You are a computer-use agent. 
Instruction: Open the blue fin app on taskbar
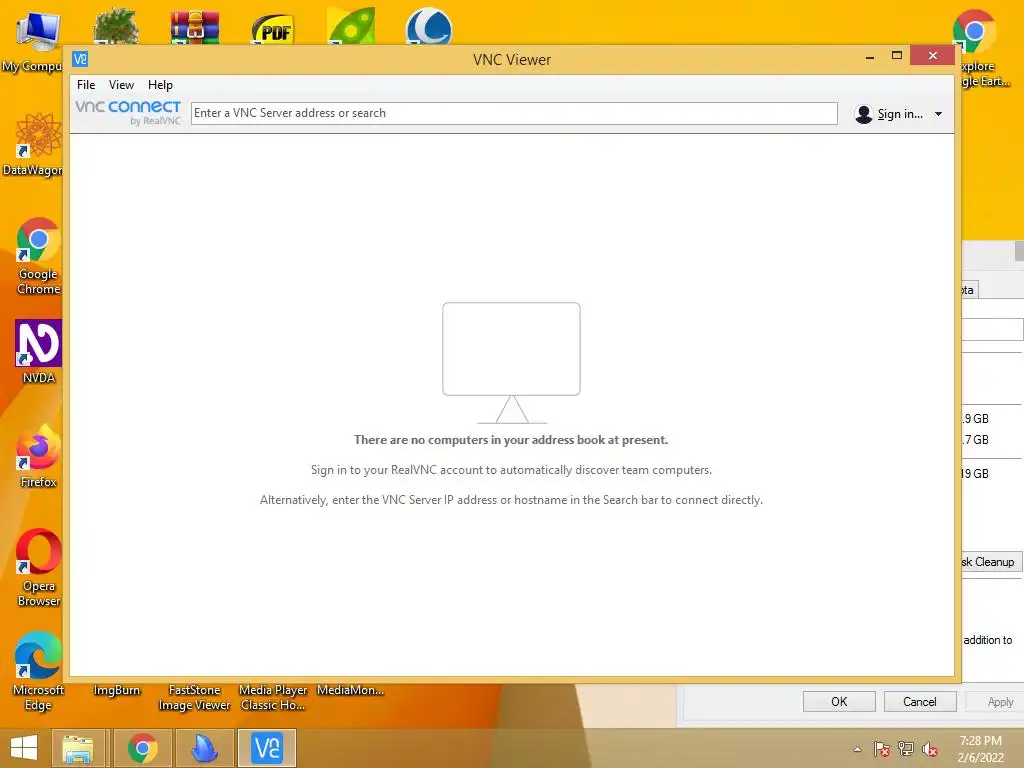204,748
